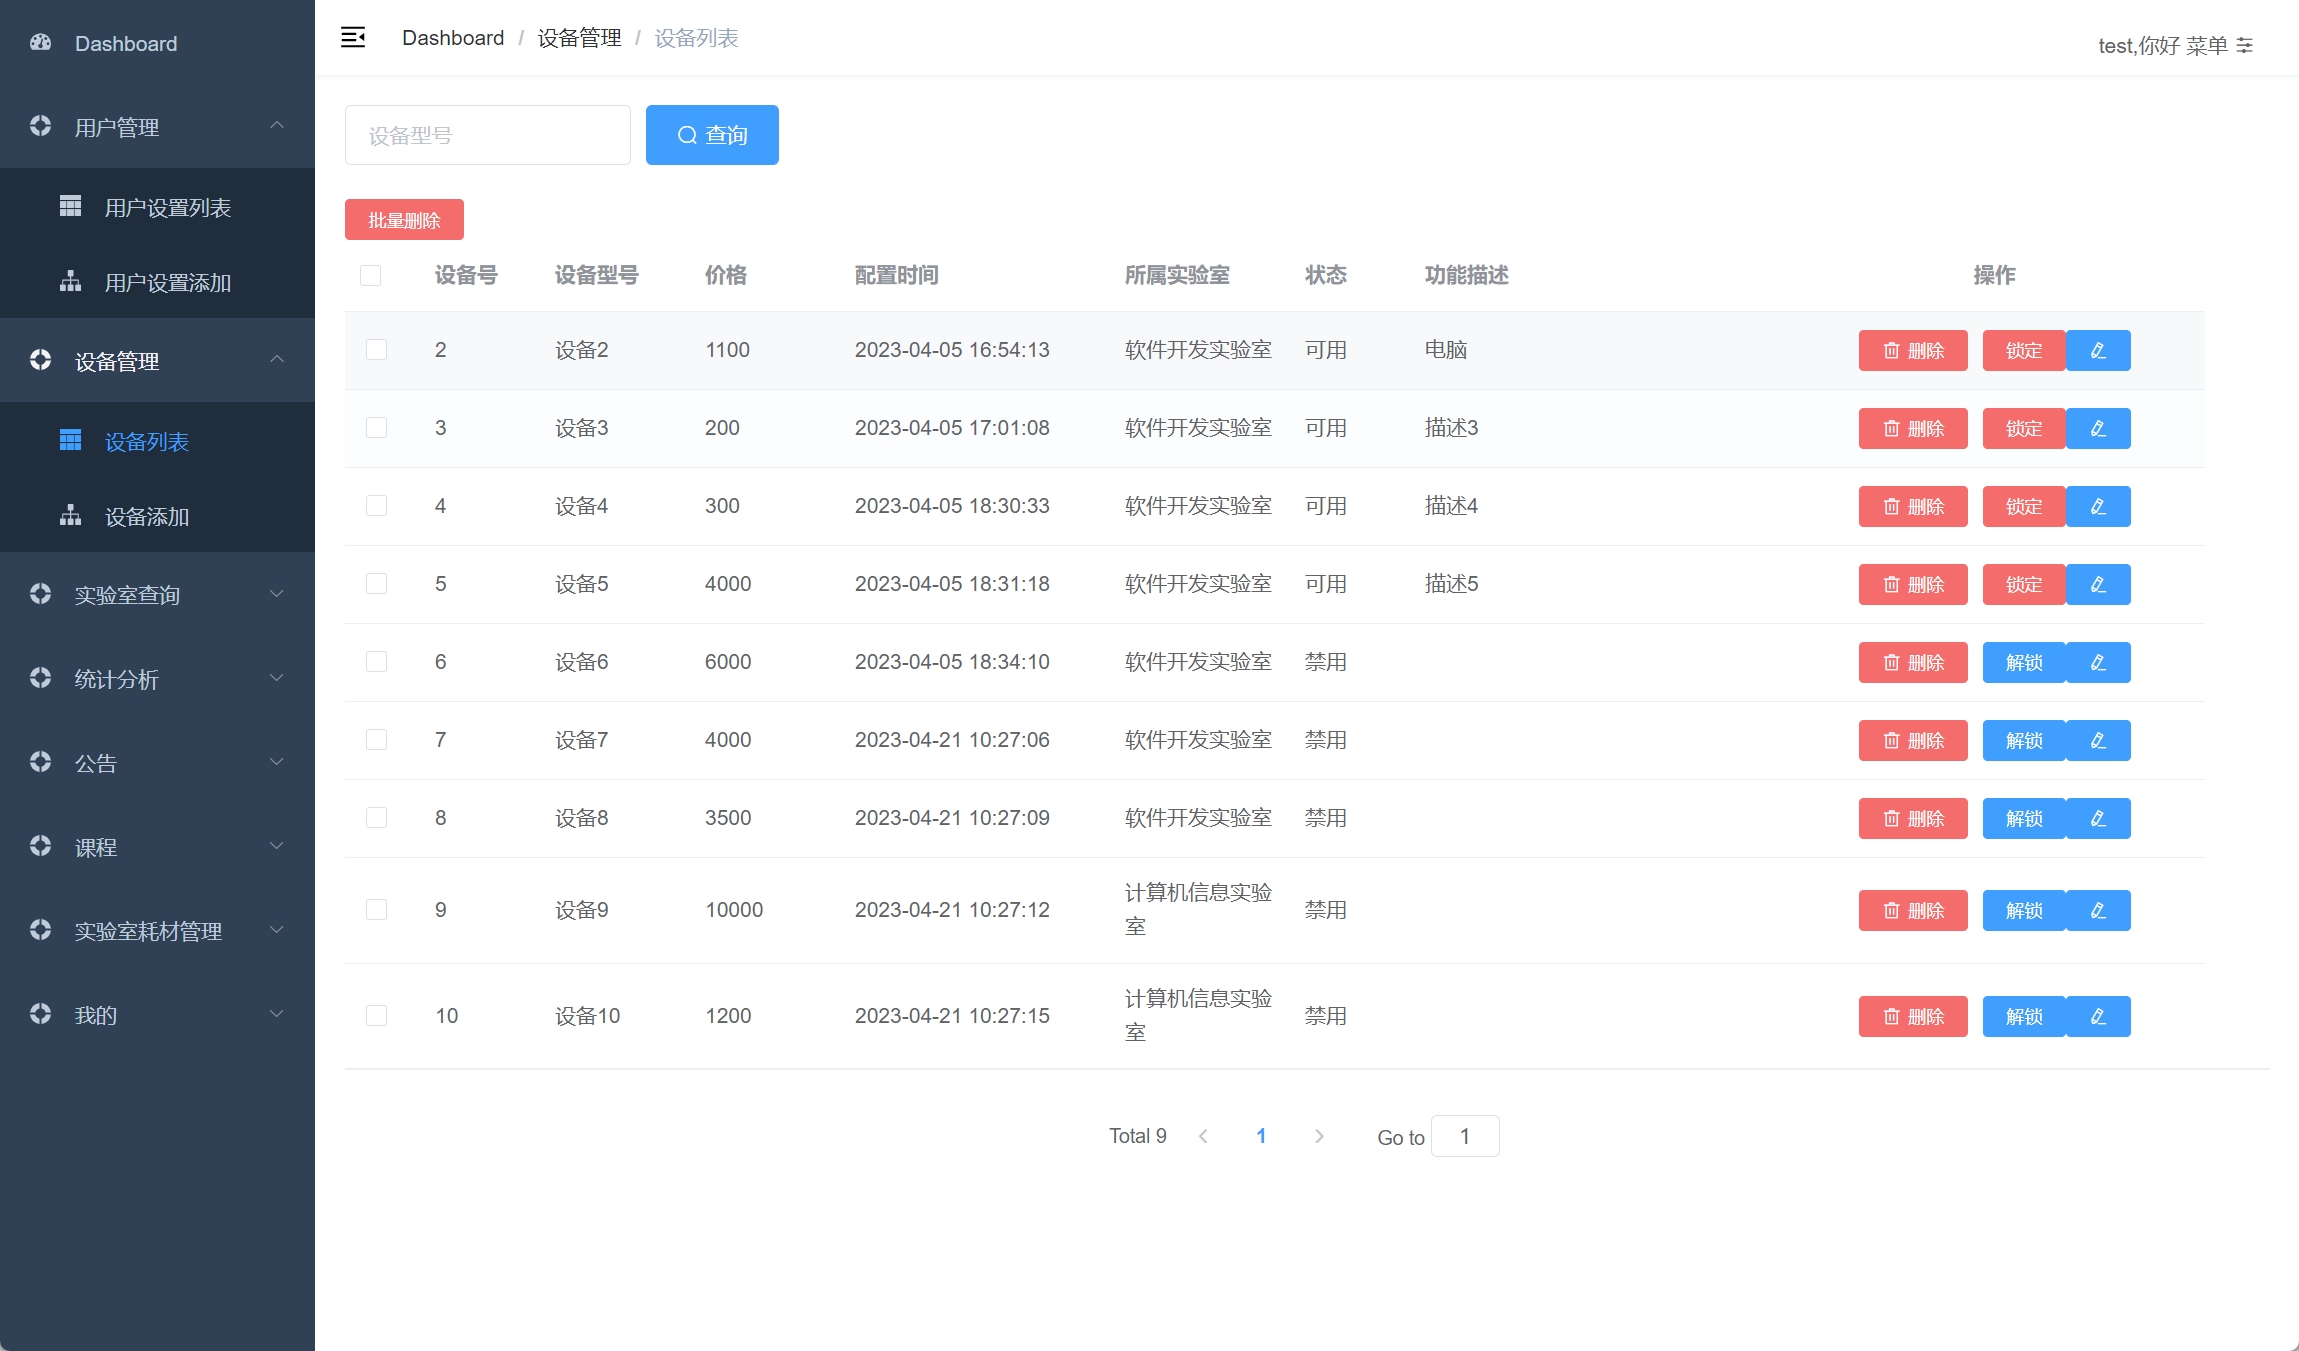Viewport: 2299px width, 1351px height.
Task: Open the 用户设置添加 menu item
Action: click(x=168, y=283)
